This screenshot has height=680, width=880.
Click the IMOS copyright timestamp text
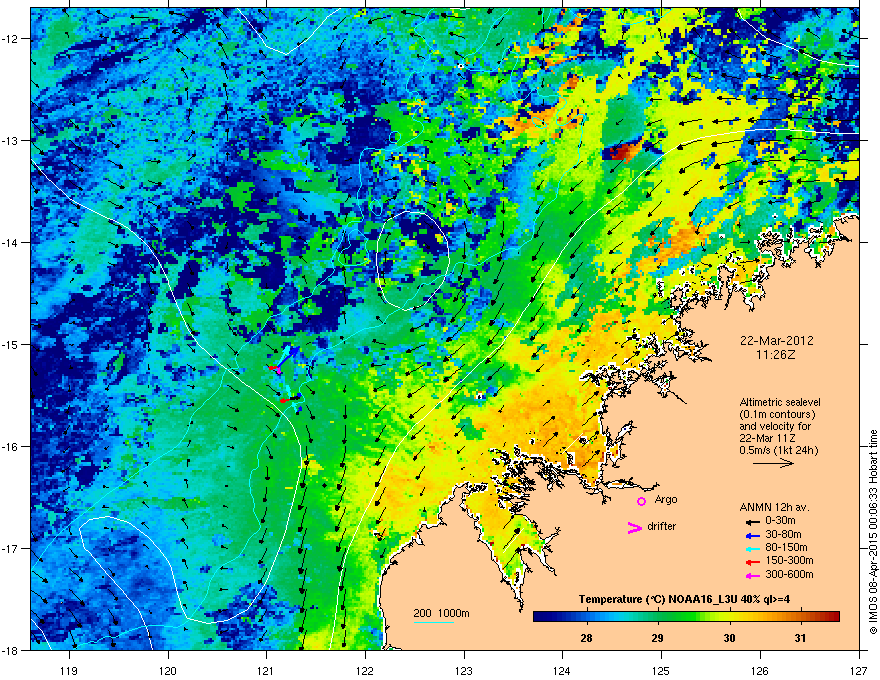click(873, 532)
